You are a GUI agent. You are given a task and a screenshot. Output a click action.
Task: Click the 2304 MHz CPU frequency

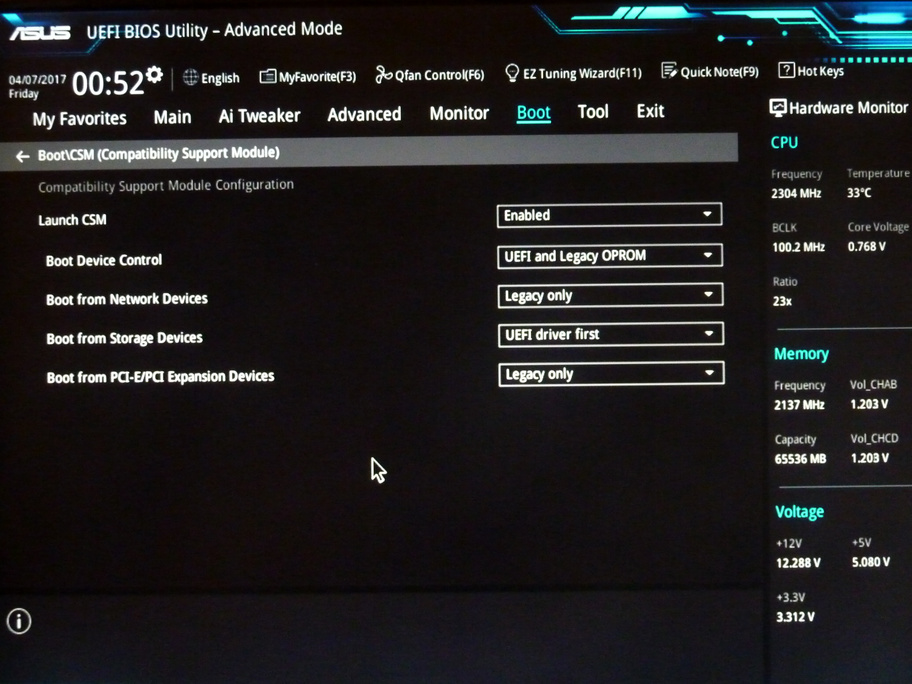click(x=796, y=193)
